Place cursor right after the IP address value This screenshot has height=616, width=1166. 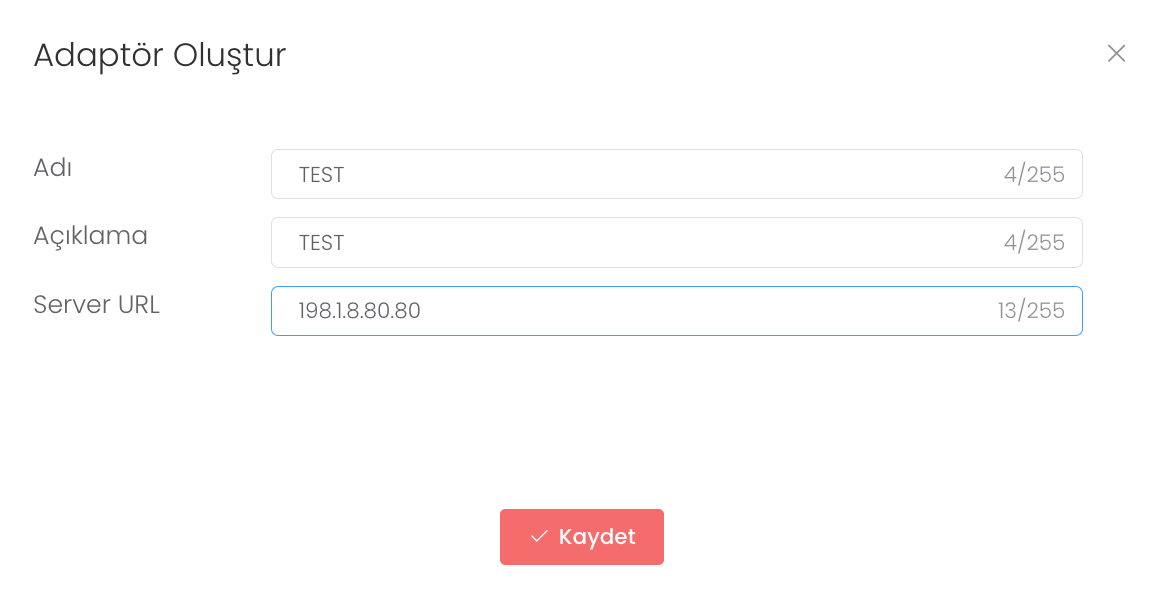click(x=422, y=311)
